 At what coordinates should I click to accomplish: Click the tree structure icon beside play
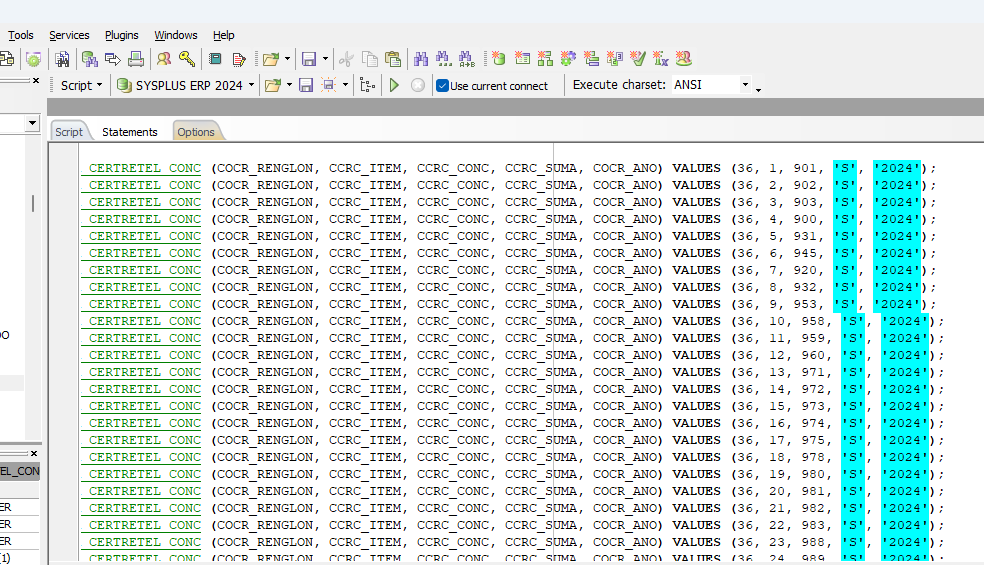367,86
